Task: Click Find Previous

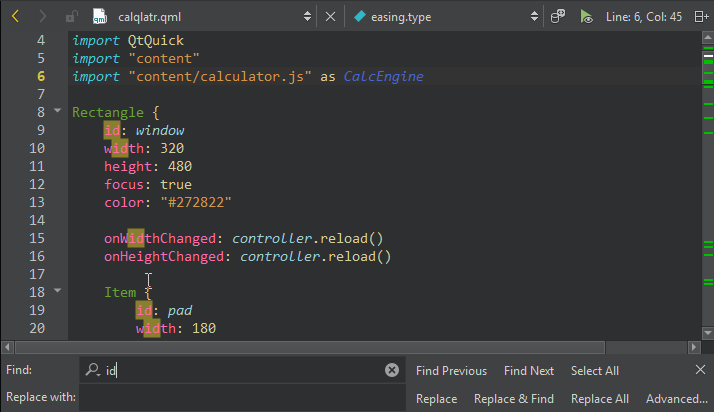Action: pyautogui.click(x=451, y=371)
